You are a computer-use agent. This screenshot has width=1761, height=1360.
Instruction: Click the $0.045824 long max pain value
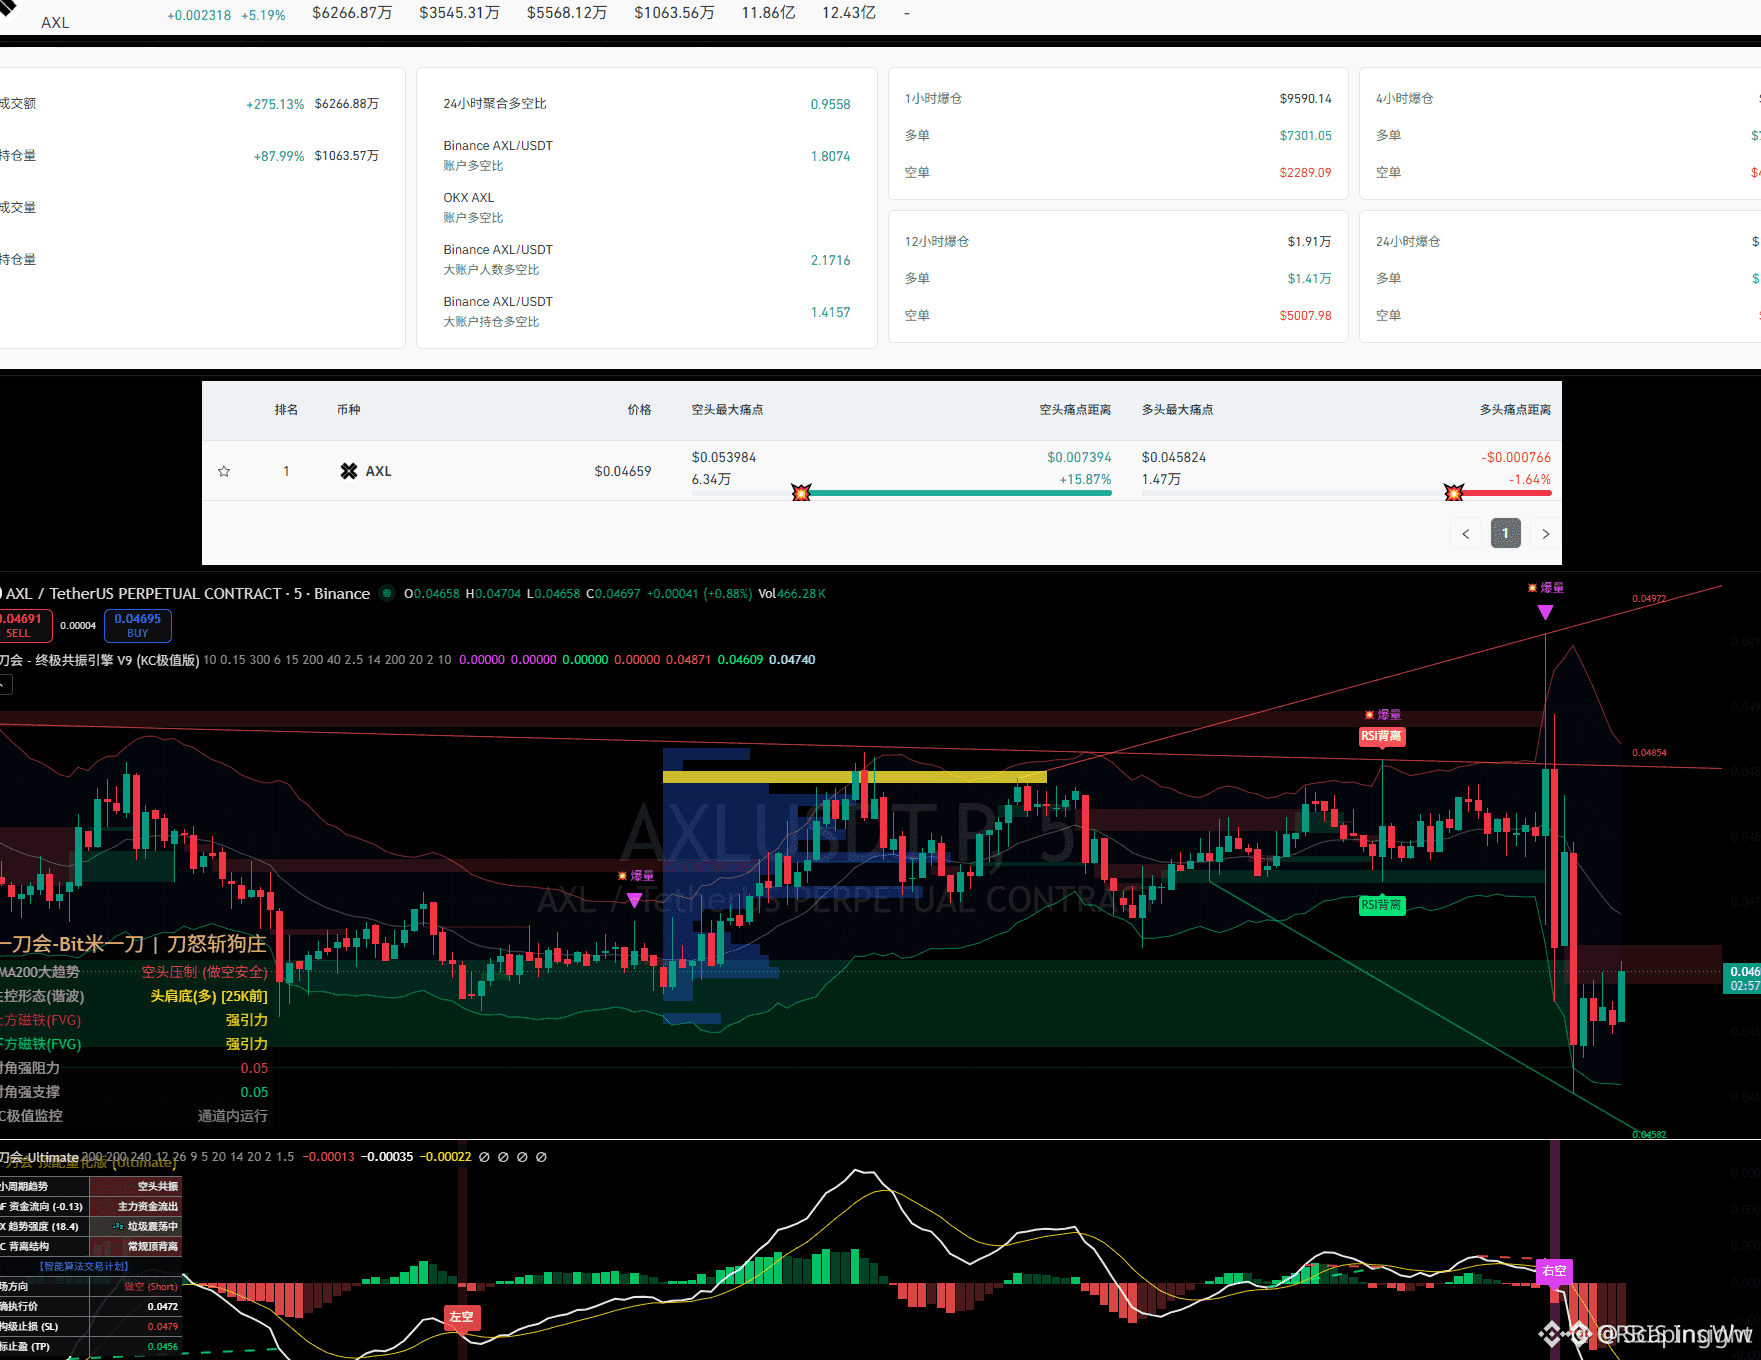tap(1174, 457)
